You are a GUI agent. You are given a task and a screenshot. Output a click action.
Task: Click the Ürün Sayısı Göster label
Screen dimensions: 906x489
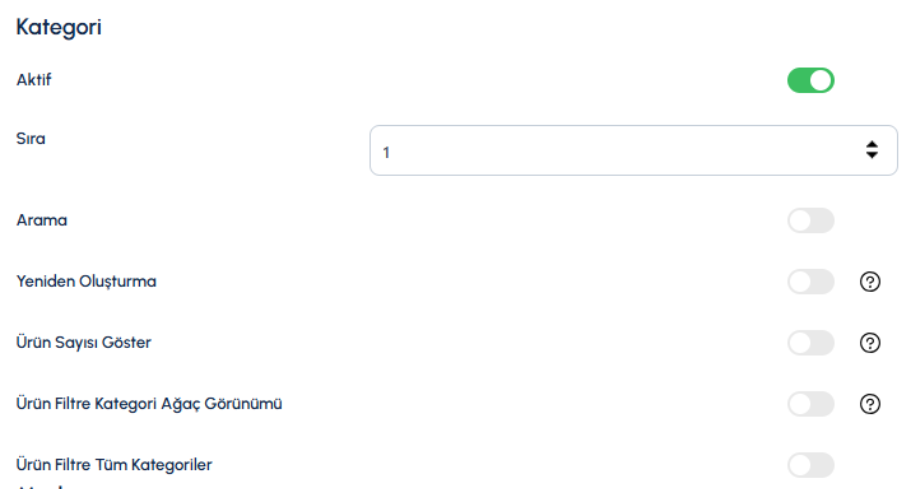83,343
